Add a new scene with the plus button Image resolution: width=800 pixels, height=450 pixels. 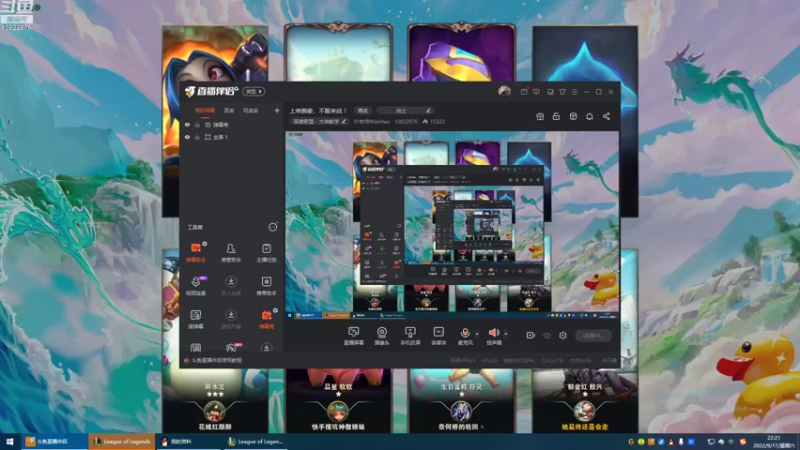277,110
